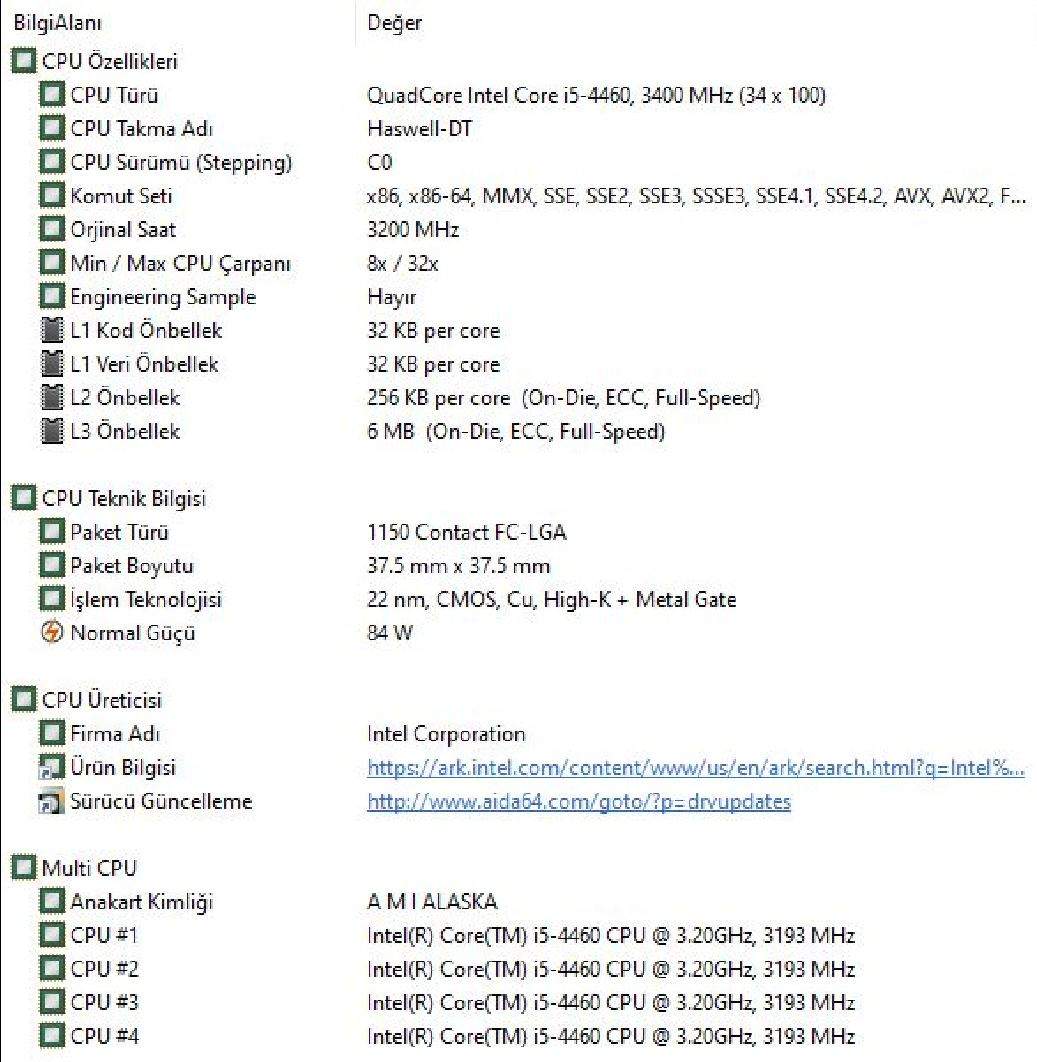Click the İşlem Teknolojisi row icon
The width and height of the screenshot is (1037, 1062).
[52, 599]
